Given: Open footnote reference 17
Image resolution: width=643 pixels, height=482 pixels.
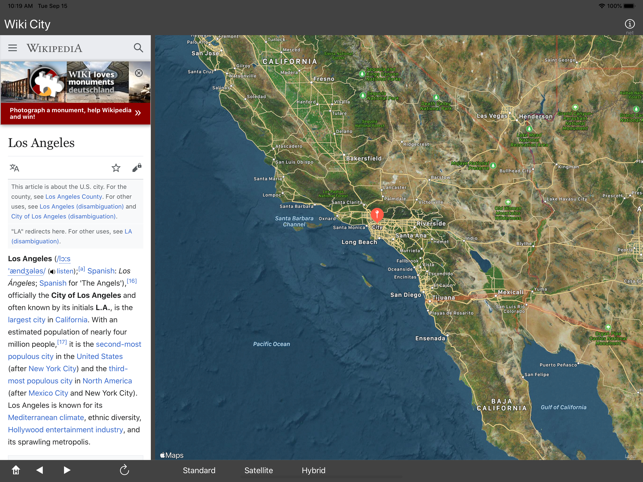Looking at the screenshot, I should point(62,342).
